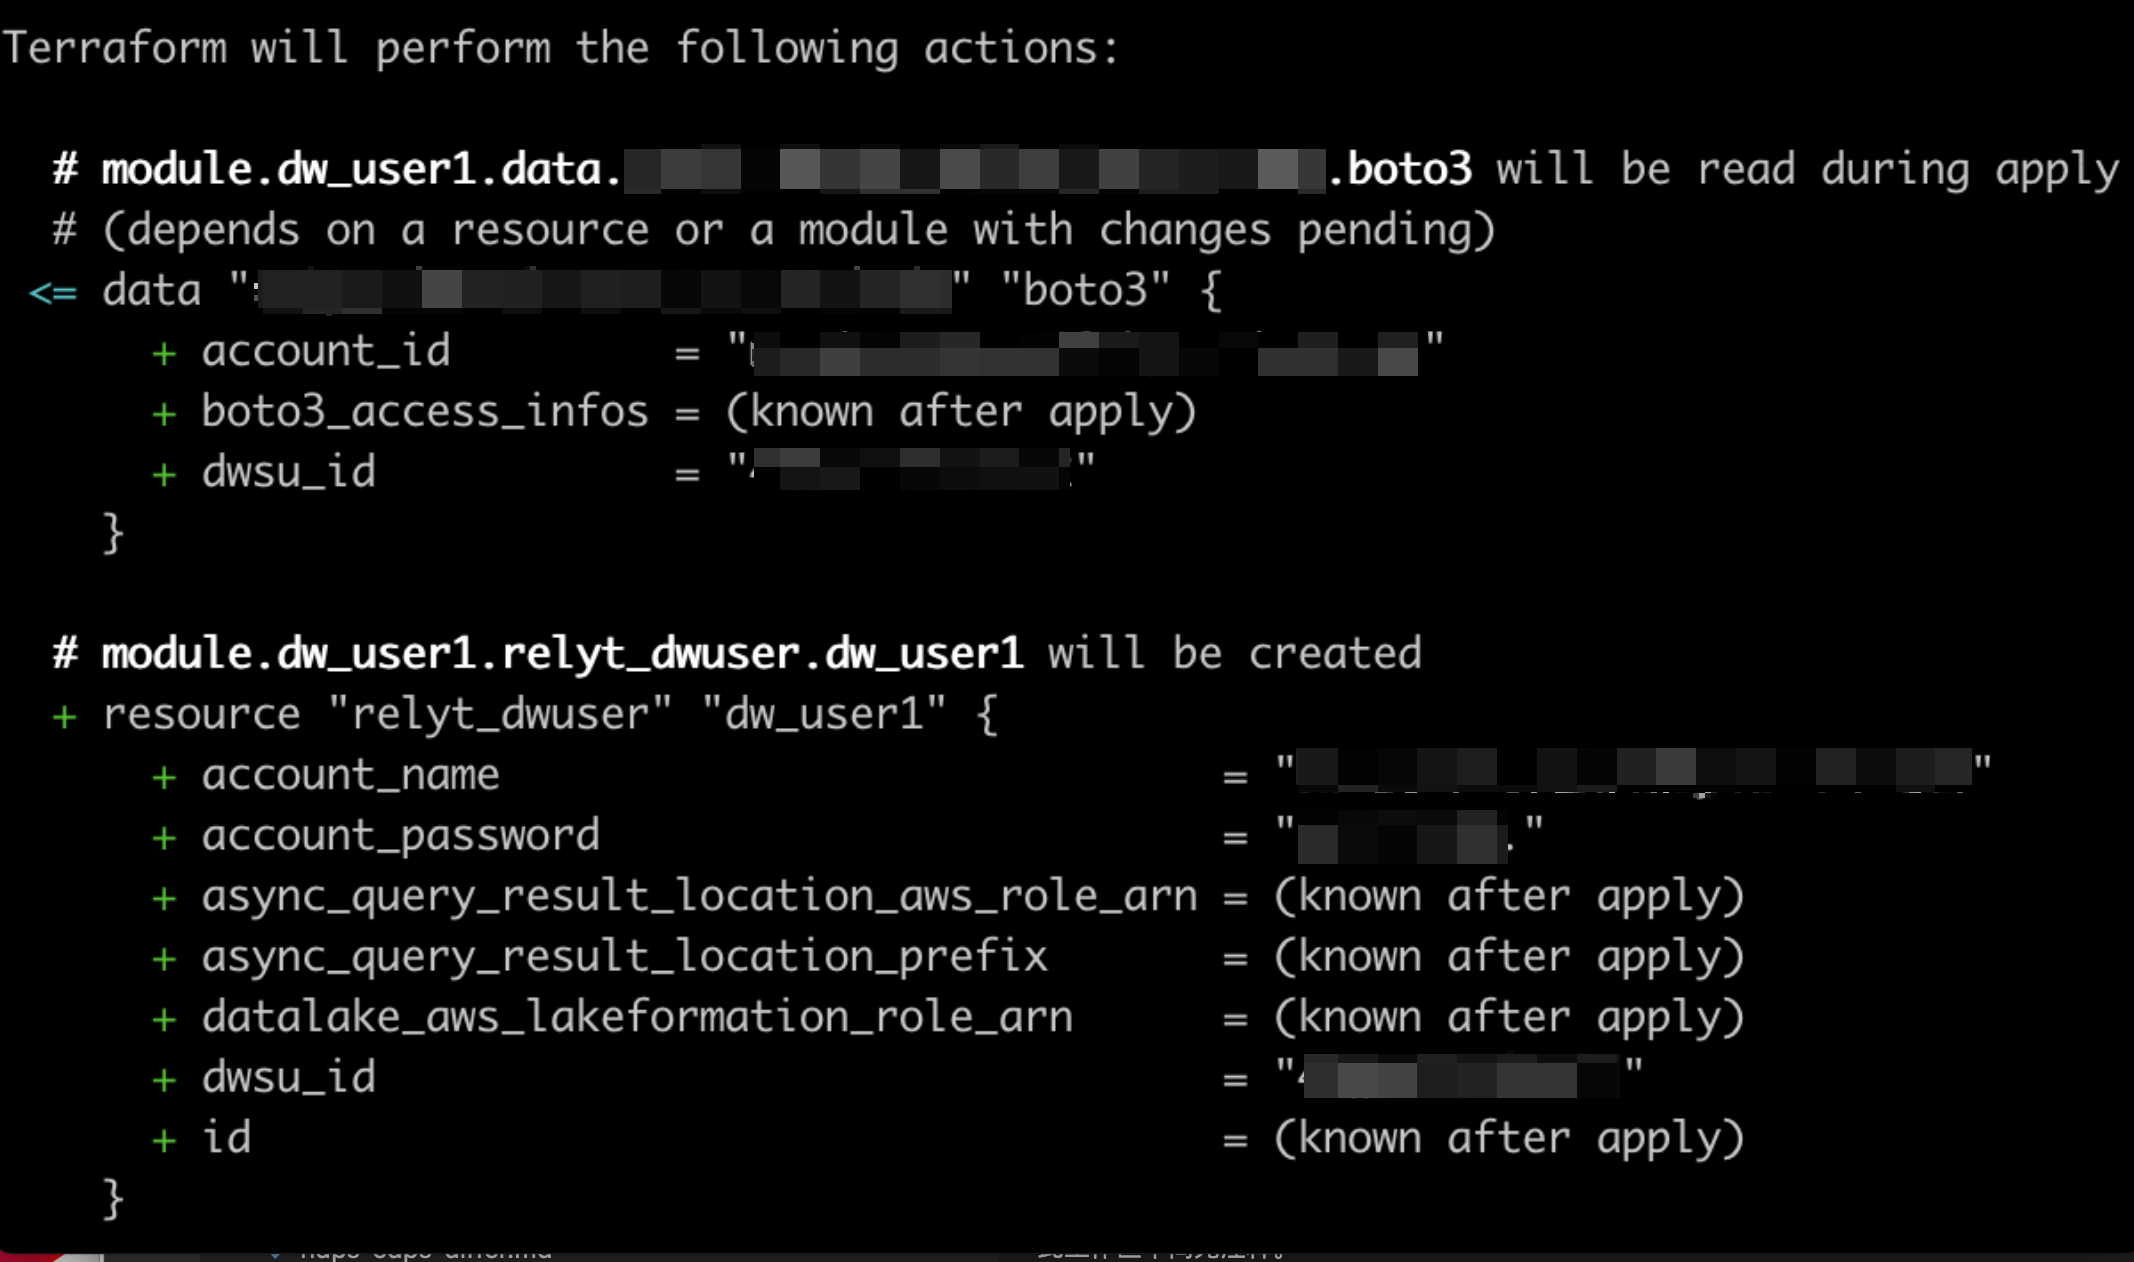The height and width of the screenshot is (1262, 2134).
Task: Click the closing brace of the boto3 data block
Action: [x=113, y=532]
